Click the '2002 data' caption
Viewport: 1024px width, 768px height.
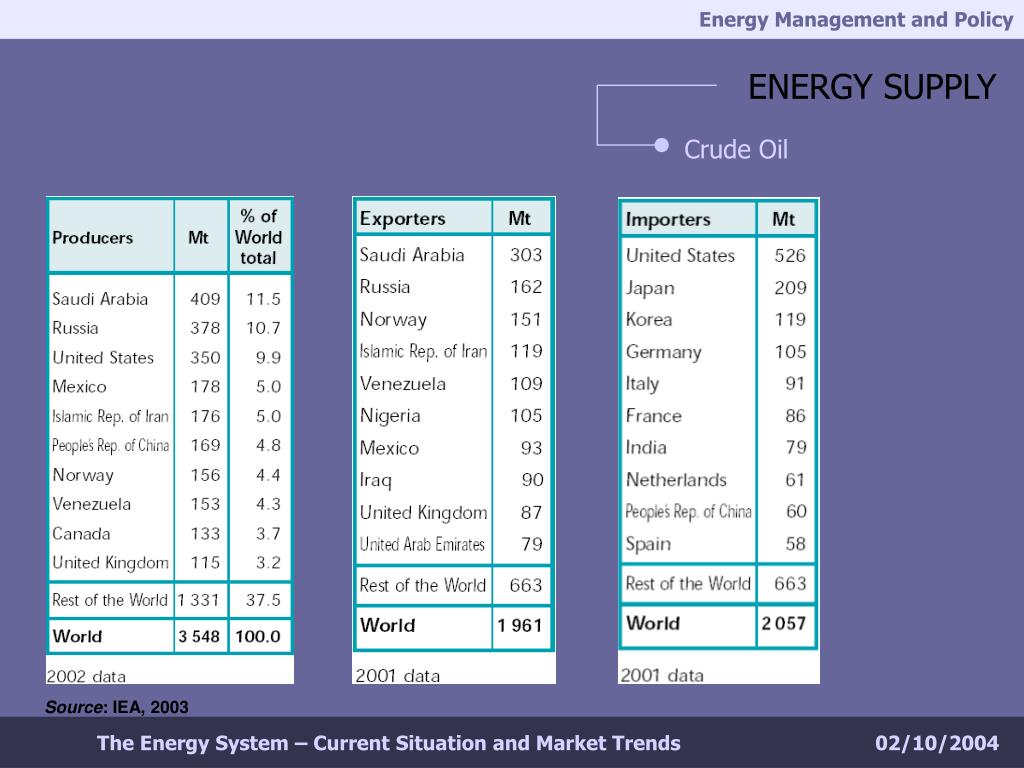pyautogui.click(x=86, y=676)
